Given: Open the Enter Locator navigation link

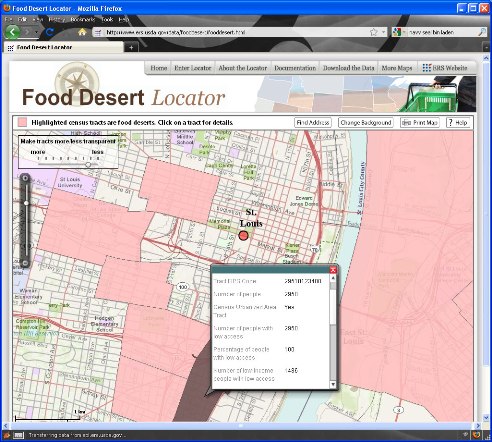Looking at the screenshot, I should click(193, 68).
